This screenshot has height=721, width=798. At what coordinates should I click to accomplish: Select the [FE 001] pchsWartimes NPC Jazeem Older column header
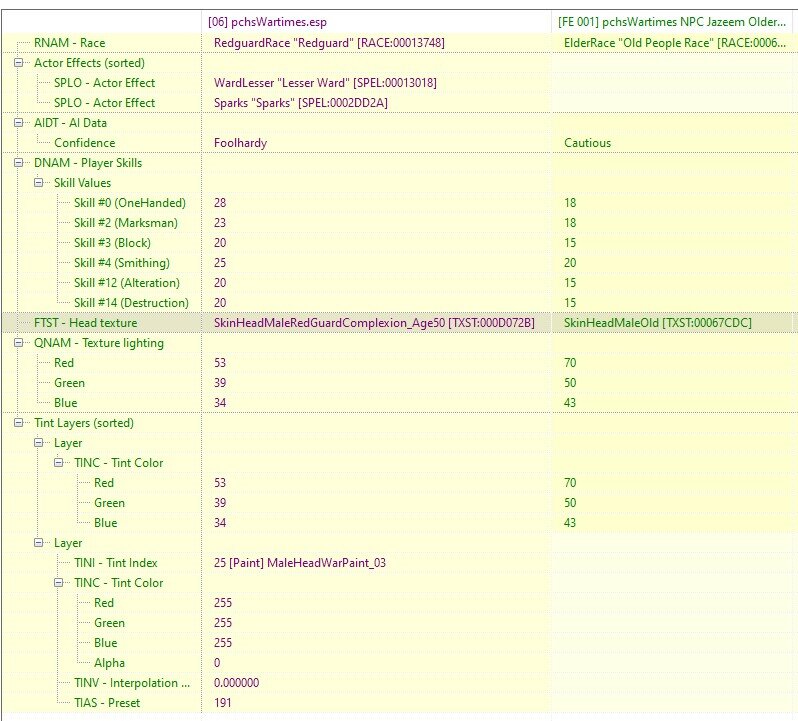672,22
